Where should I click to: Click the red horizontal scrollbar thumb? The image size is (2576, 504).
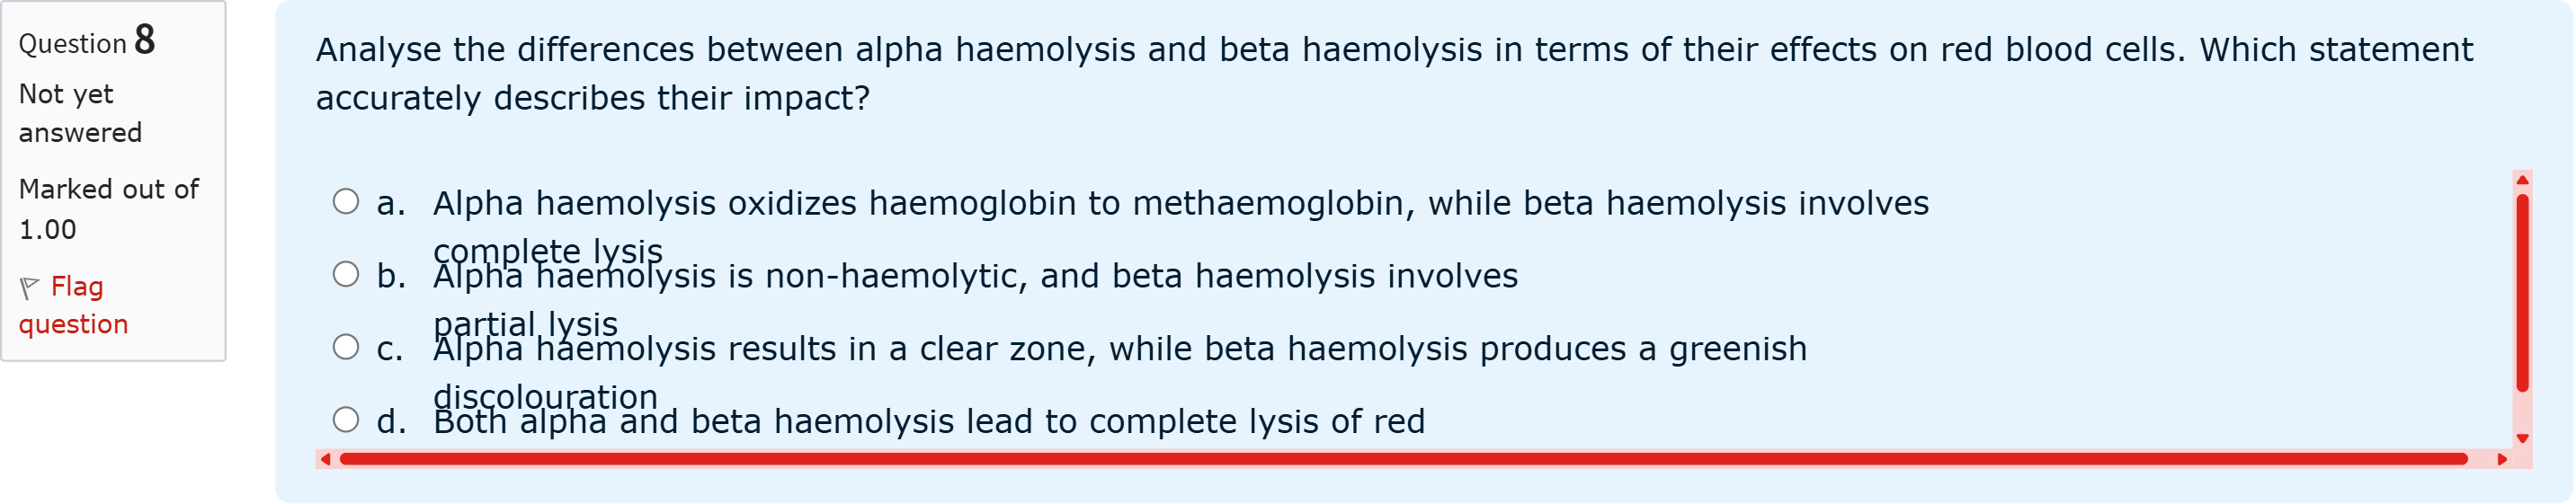1400,460
